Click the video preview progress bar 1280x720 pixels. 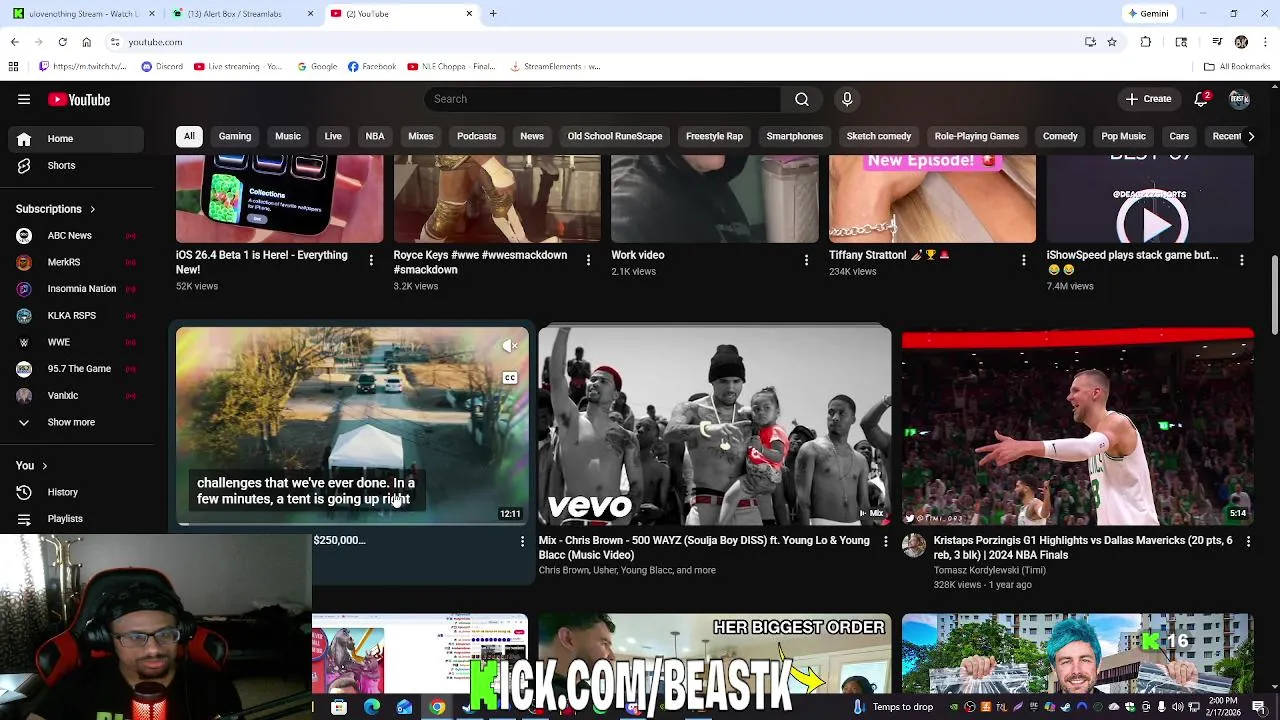352,524
